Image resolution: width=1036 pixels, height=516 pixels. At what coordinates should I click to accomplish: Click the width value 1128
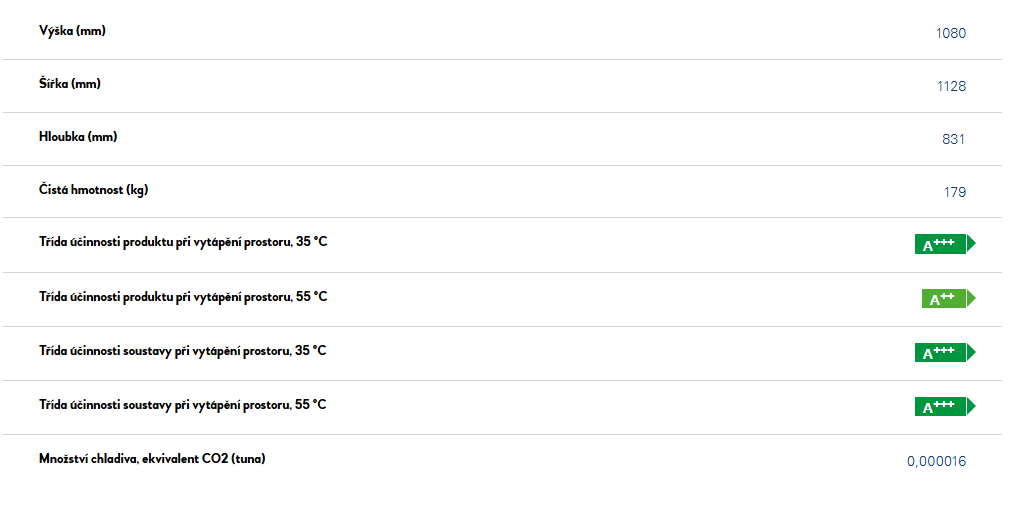[951, 87]
